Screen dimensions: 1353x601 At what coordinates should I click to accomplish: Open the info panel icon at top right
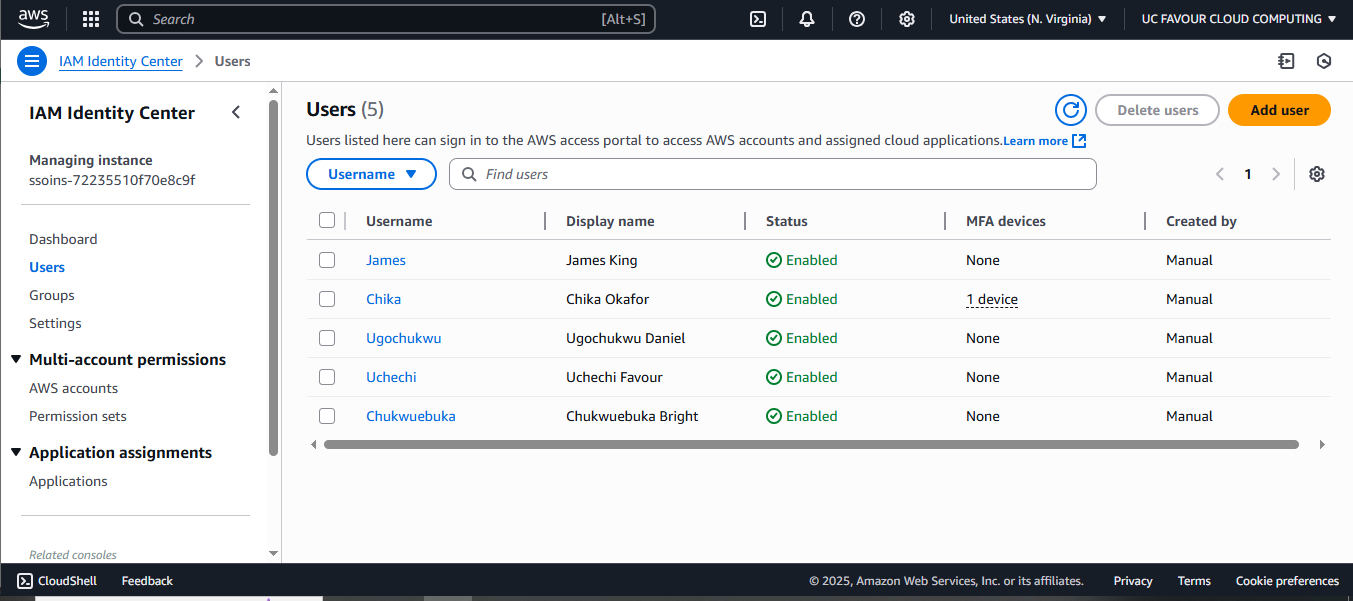coord(1286,61)
